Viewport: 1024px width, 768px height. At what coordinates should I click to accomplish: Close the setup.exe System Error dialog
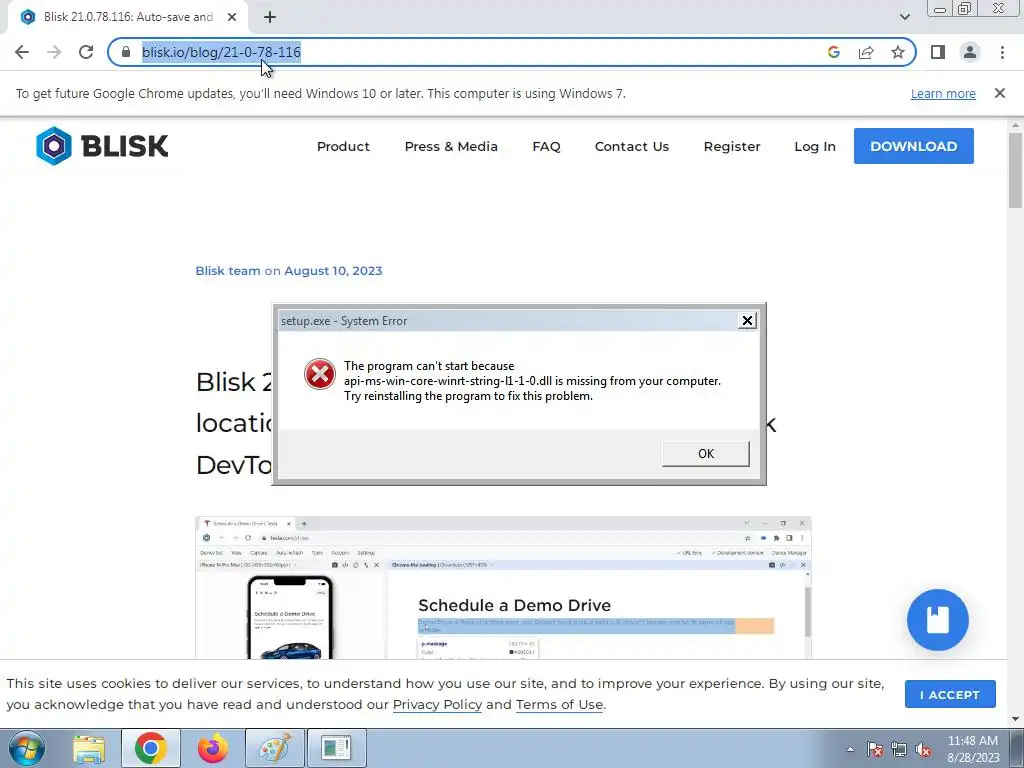[x=747, y=321]
